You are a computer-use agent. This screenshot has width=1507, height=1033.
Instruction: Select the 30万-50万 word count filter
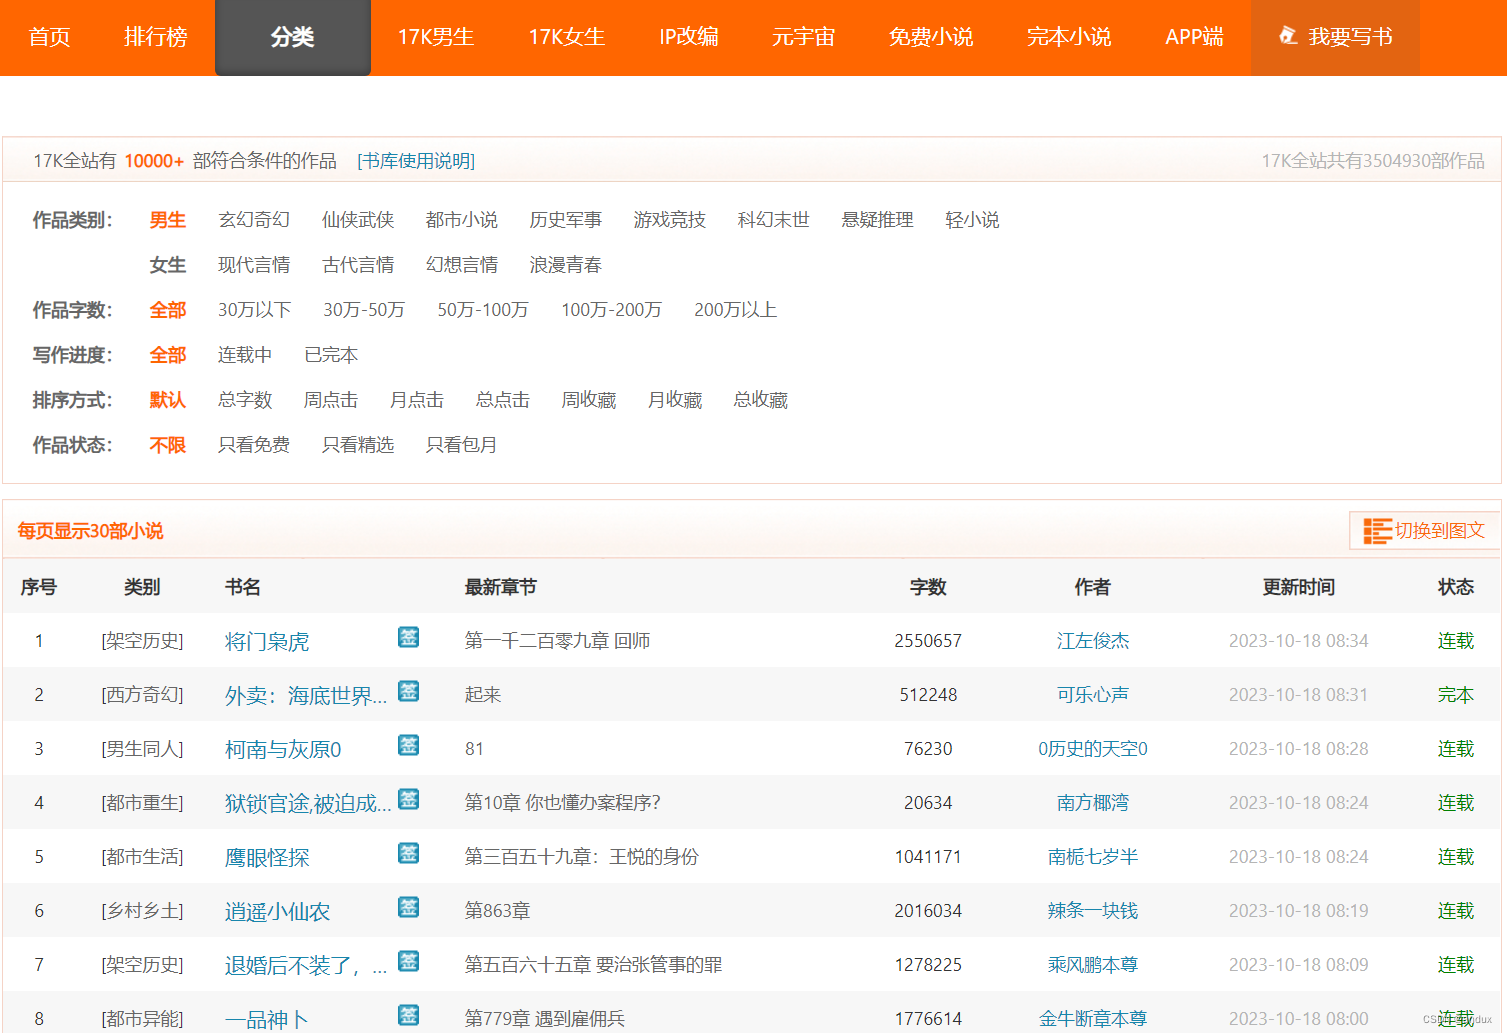[364, 310]
